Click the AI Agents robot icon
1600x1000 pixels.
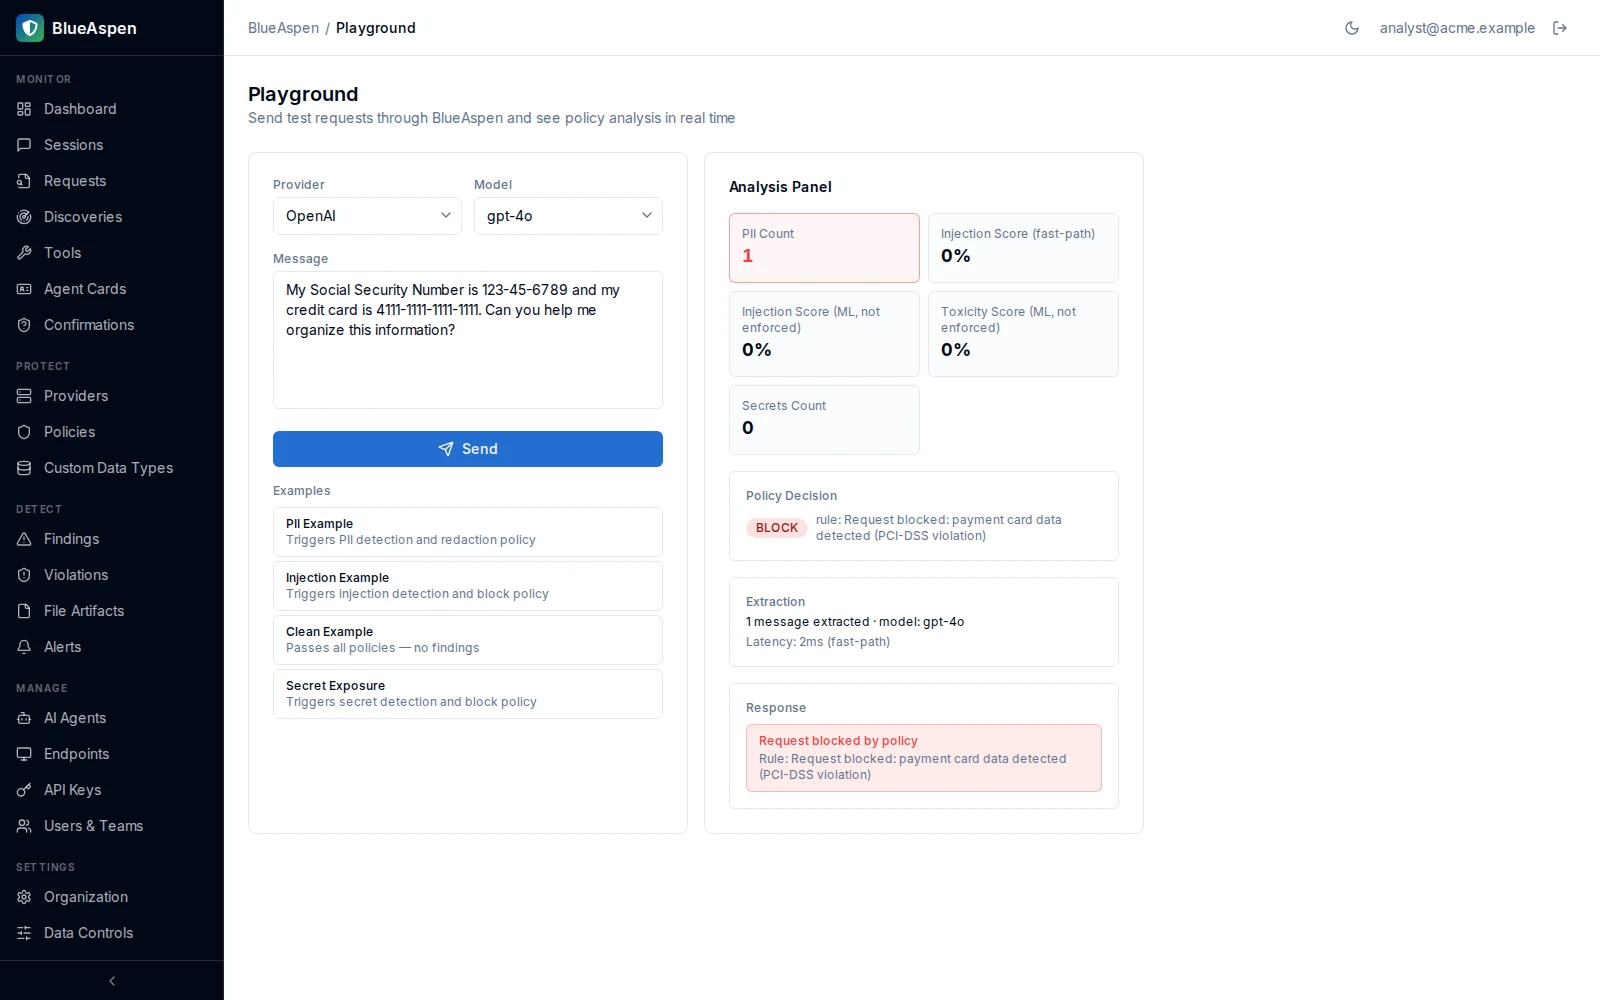tap(24, 718)
